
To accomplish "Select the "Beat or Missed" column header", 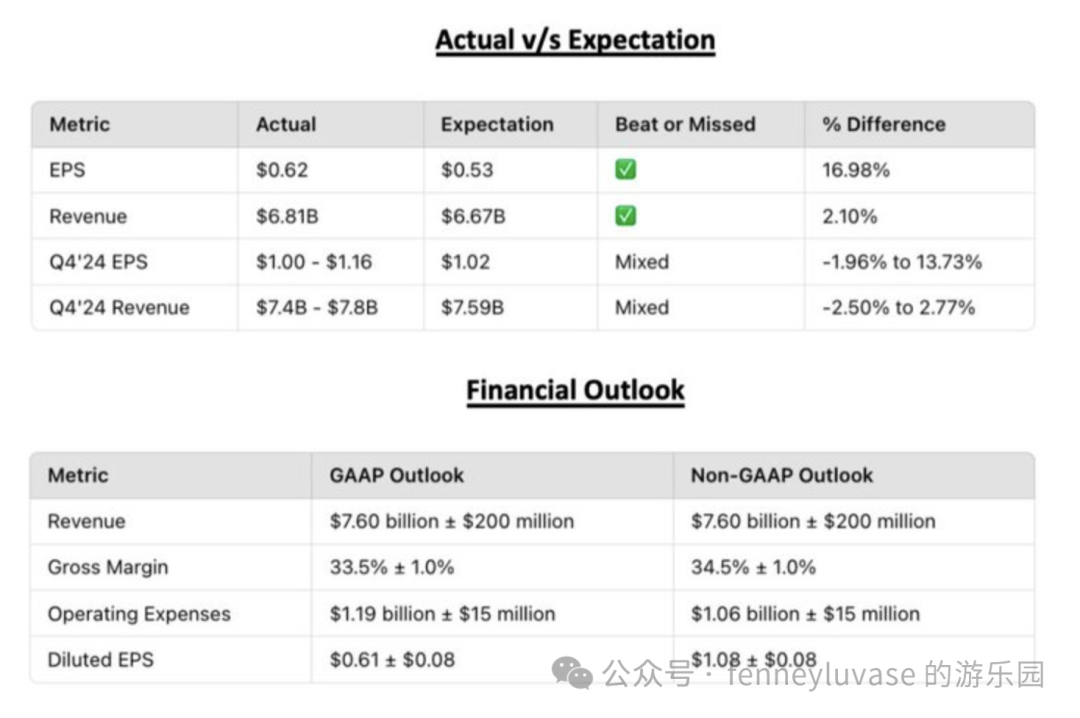I will [685, 125].
